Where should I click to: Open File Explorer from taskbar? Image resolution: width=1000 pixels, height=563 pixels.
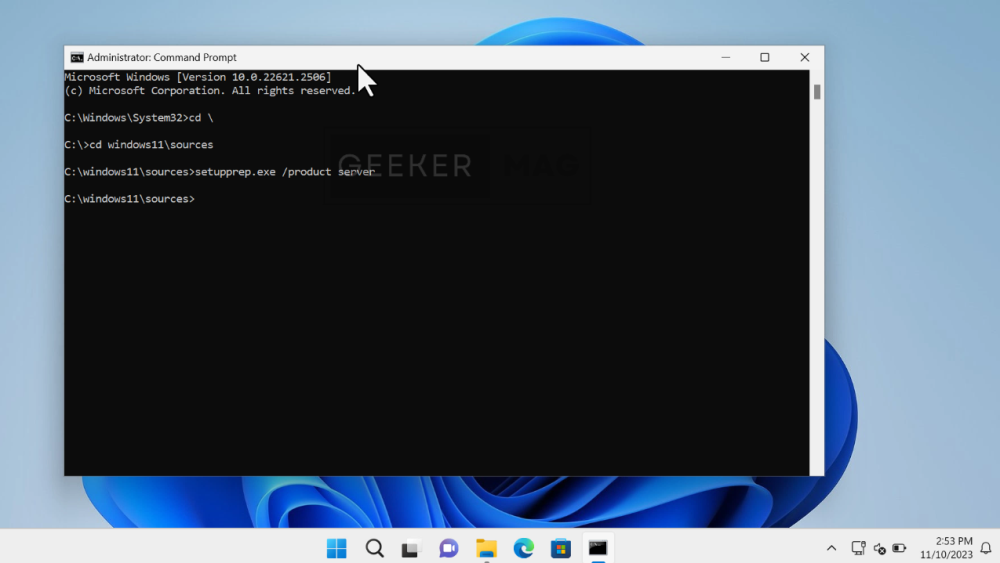click(x=486, y=548)
